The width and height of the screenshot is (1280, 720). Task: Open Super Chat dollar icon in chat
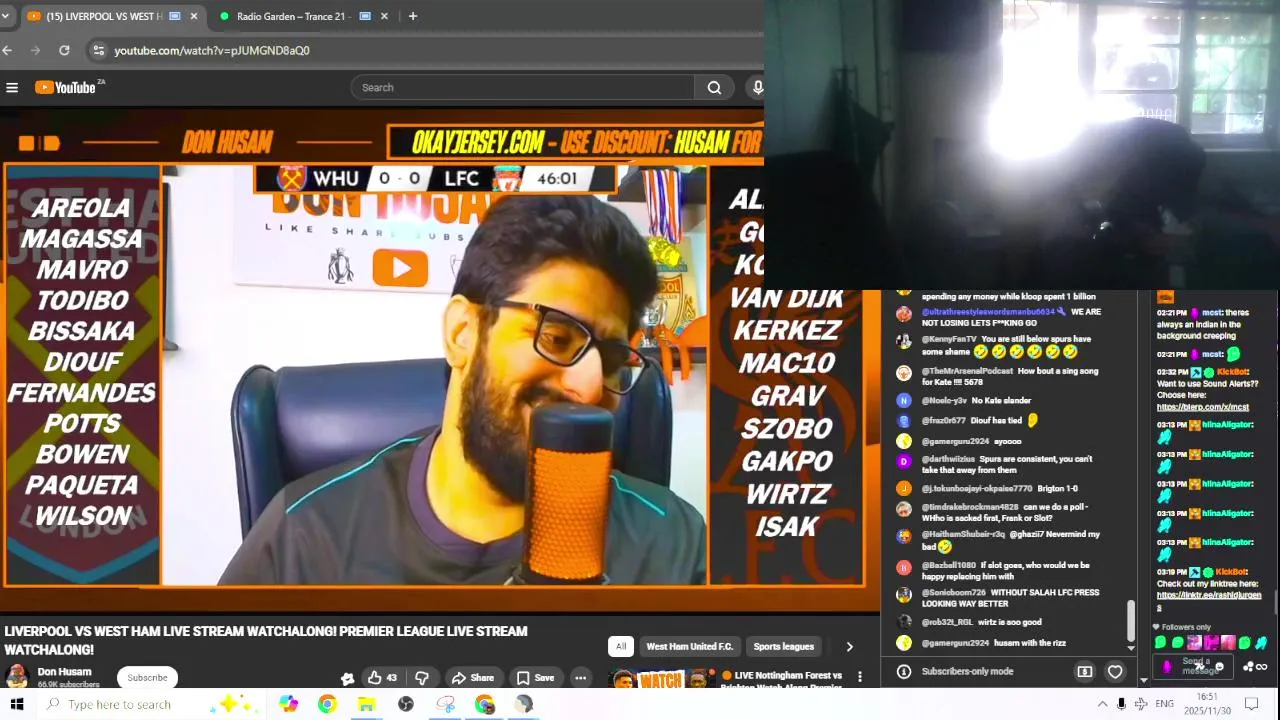1084,671
